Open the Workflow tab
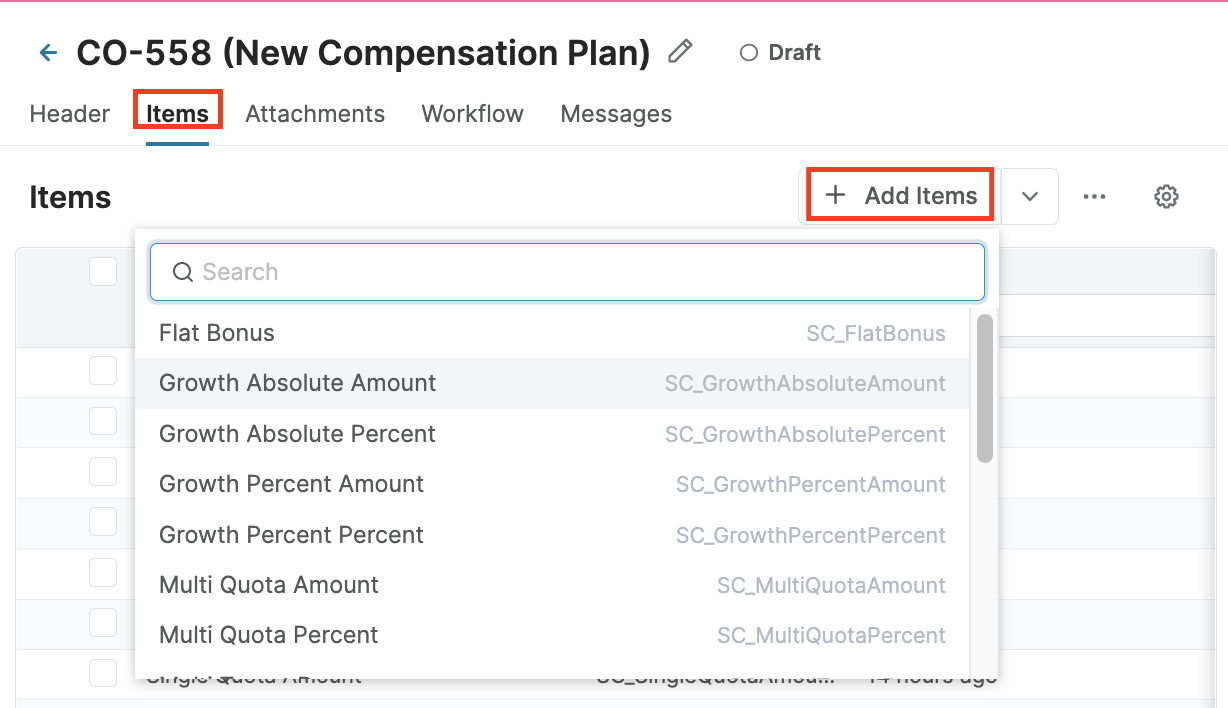The image size is (1228, 708). point(472,114)
